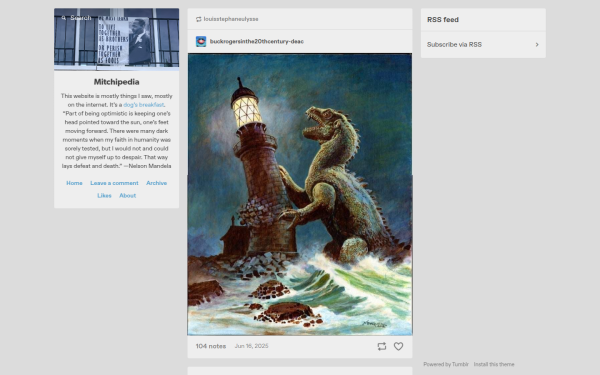The width and height of the screenshot is (600, 375).
Task: Open the Powered by Tumblr link
Action: [x=446, y=364]
